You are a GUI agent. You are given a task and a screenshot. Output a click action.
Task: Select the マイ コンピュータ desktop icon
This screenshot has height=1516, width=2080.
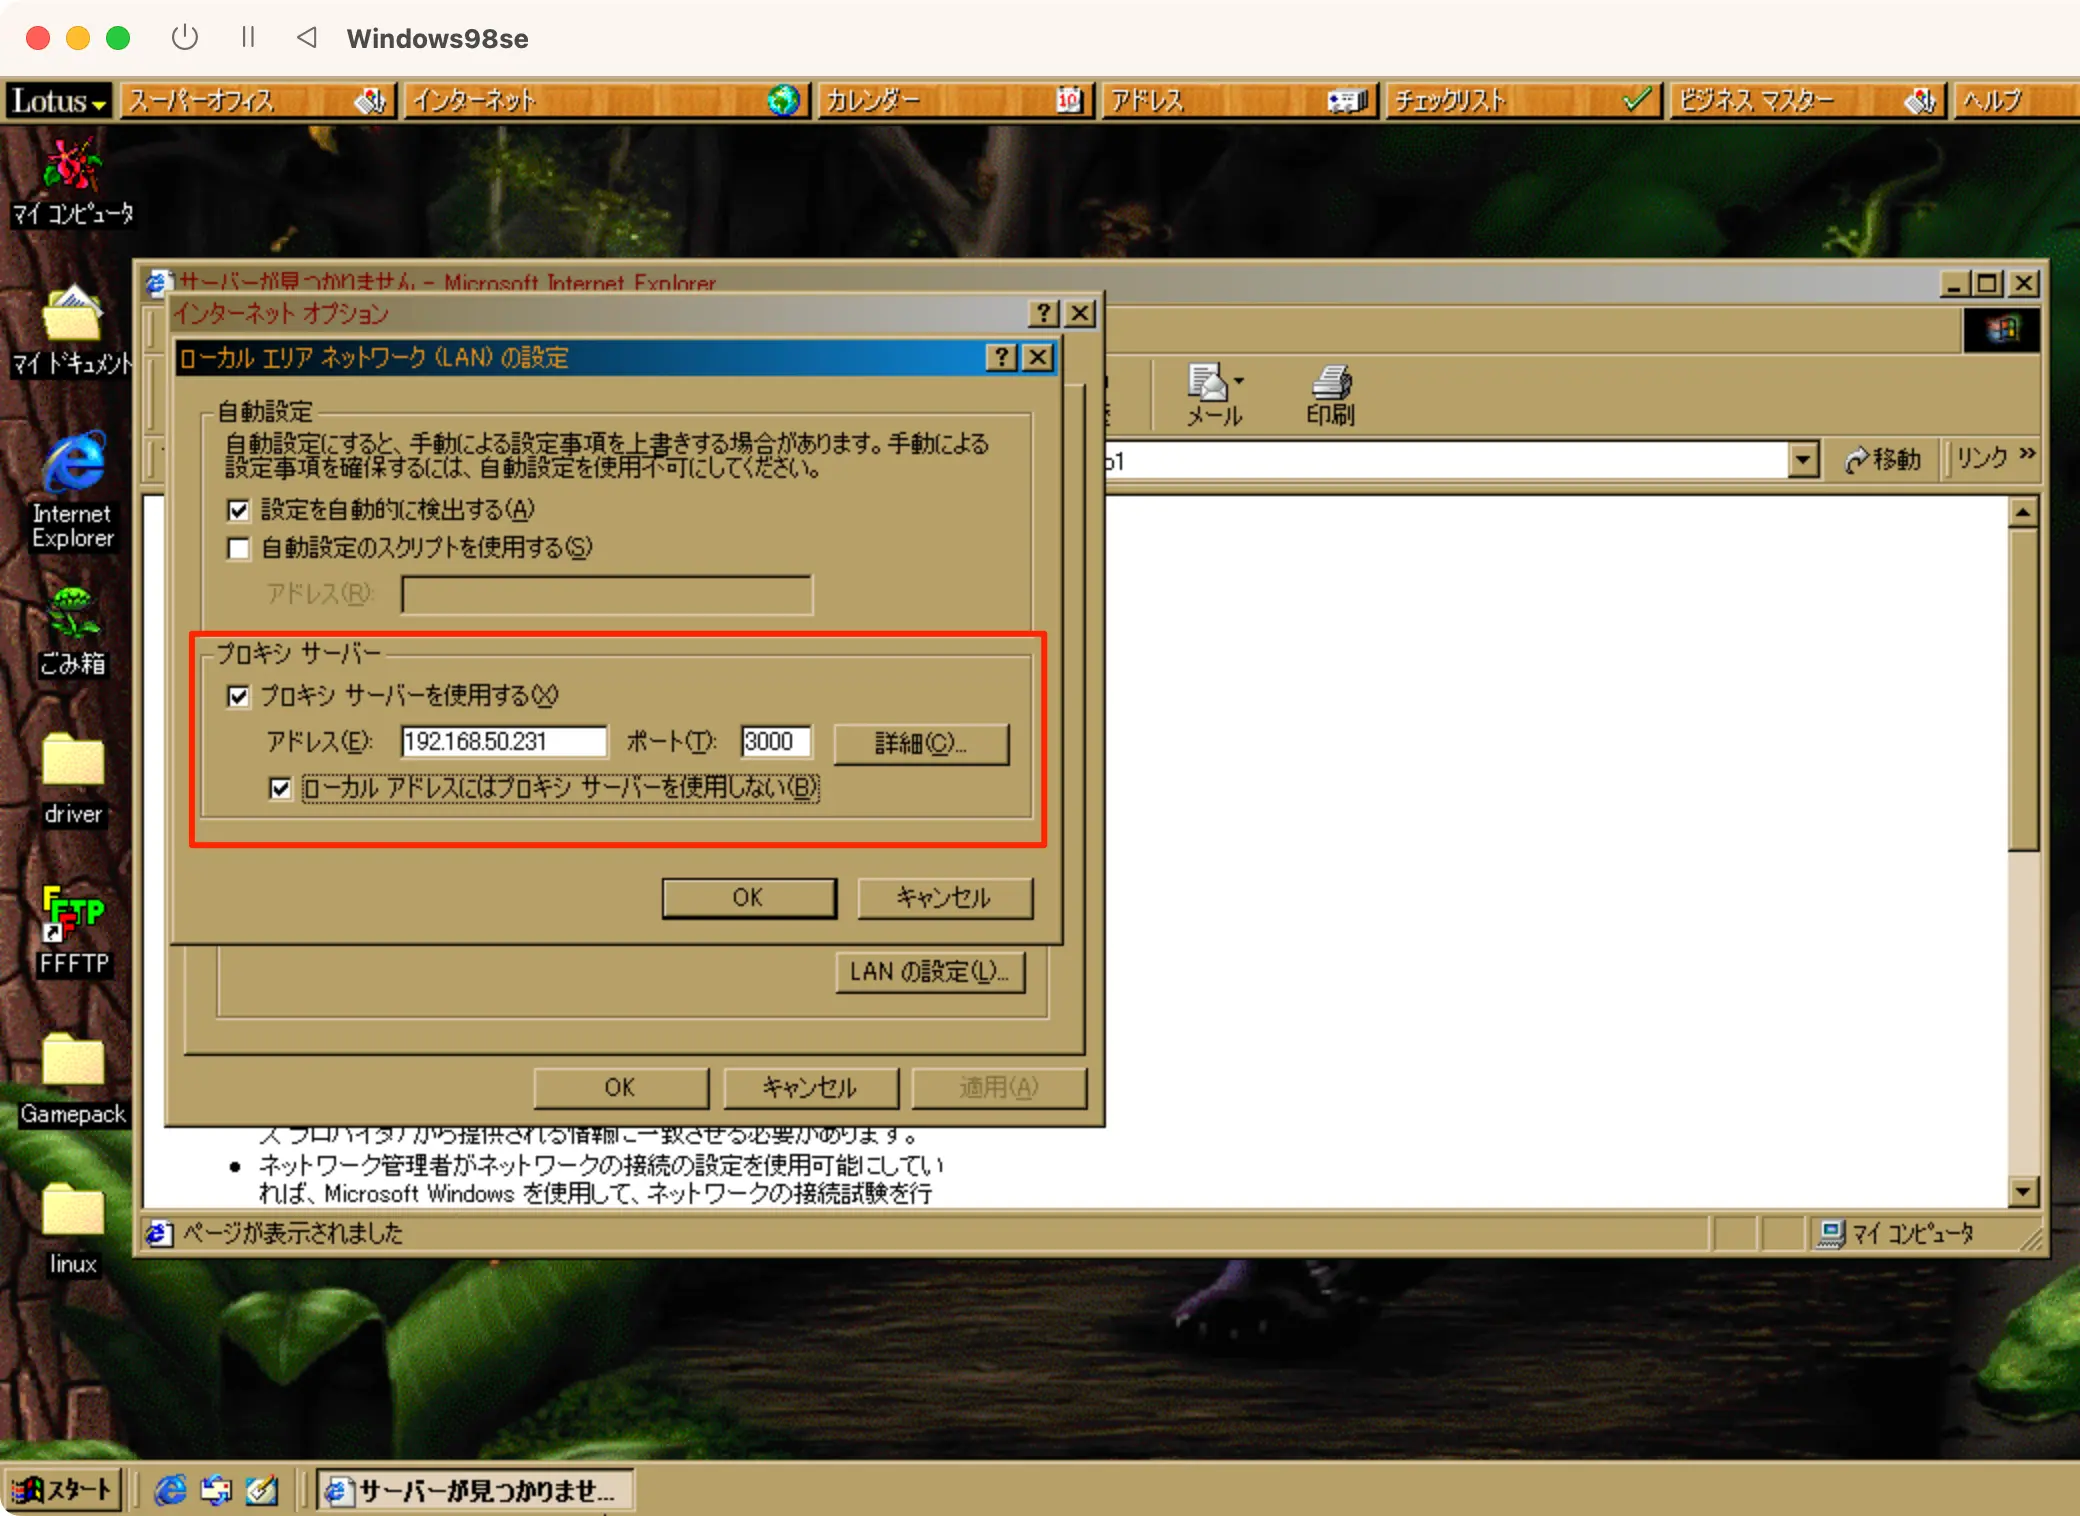(x=72, y=166)
